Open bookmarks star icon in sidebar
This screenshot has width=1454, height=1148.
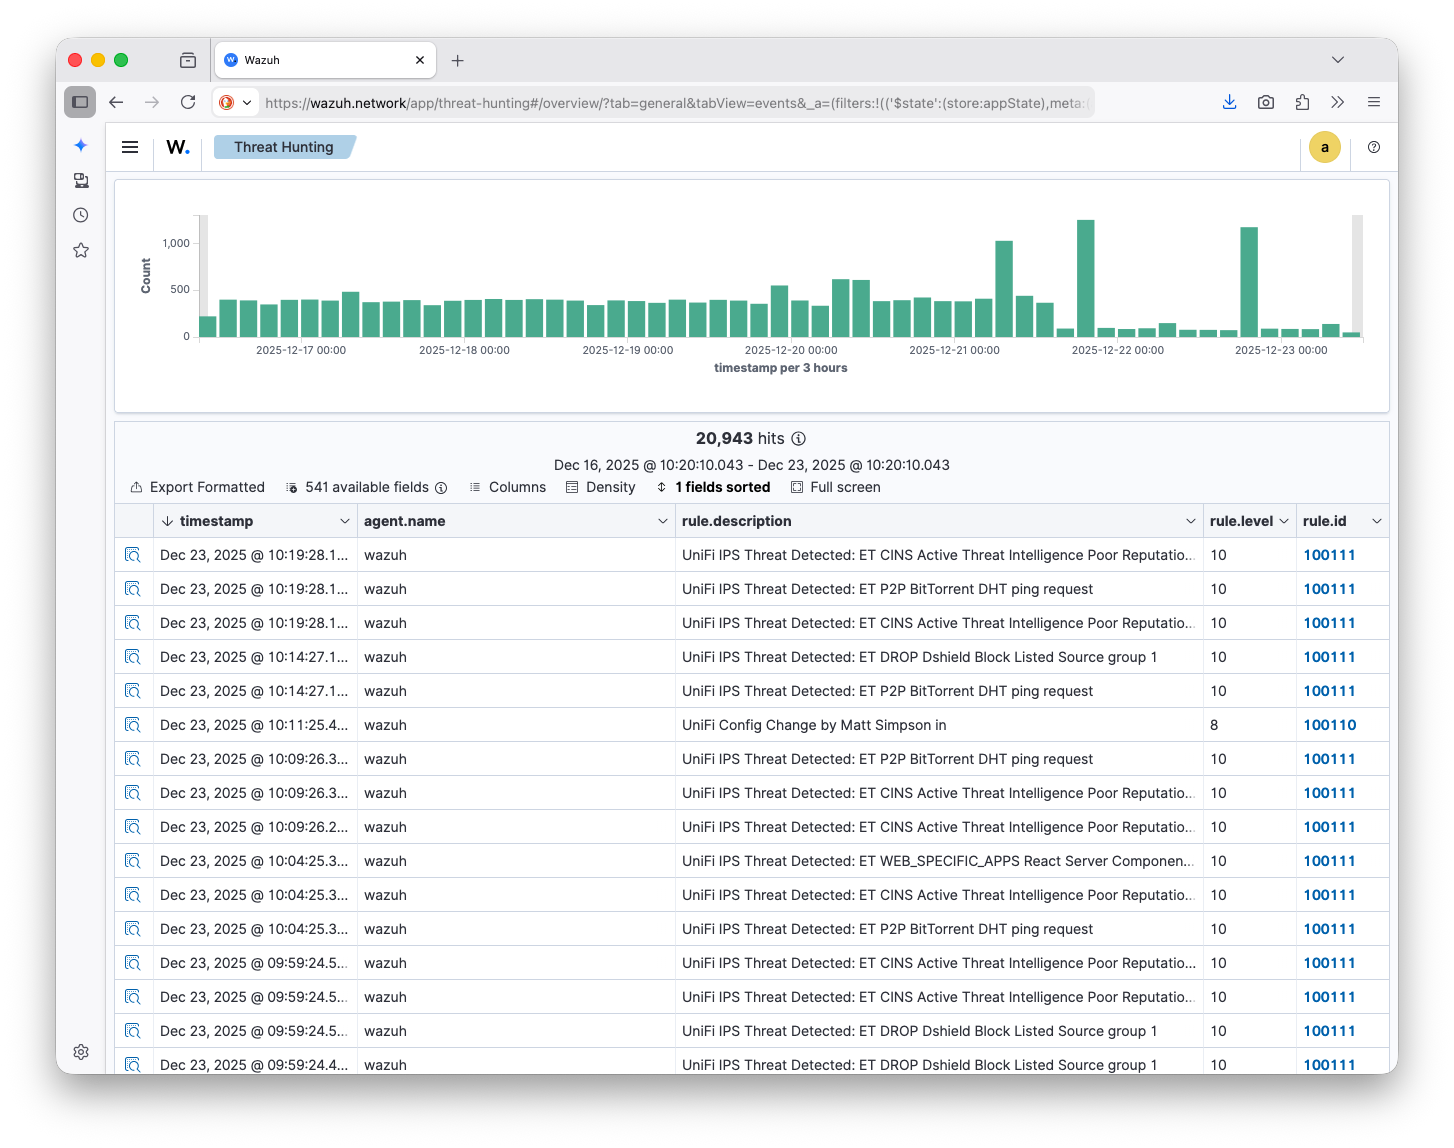[x=81, y=250]
